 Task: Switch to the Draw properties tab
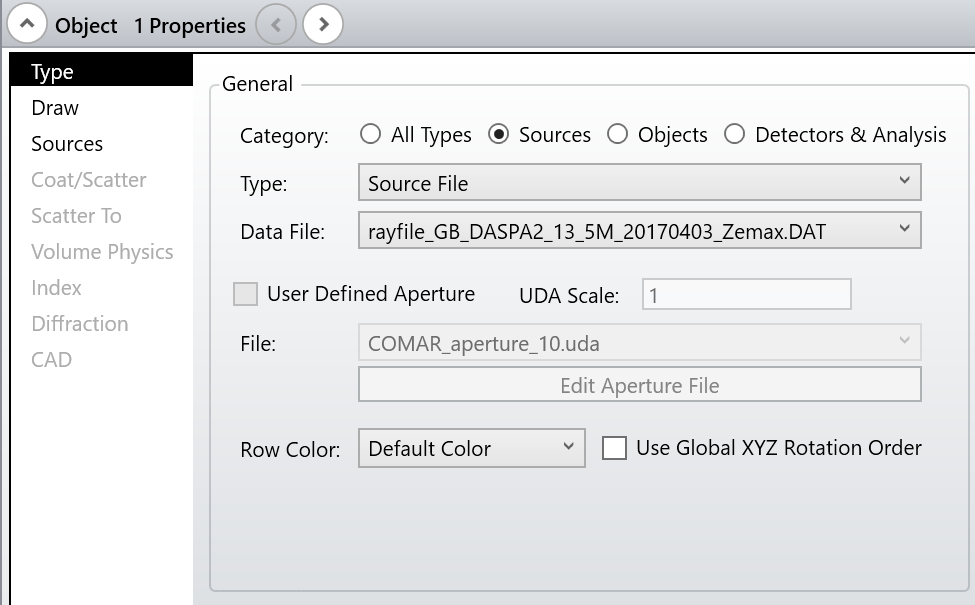pos(55,108)
